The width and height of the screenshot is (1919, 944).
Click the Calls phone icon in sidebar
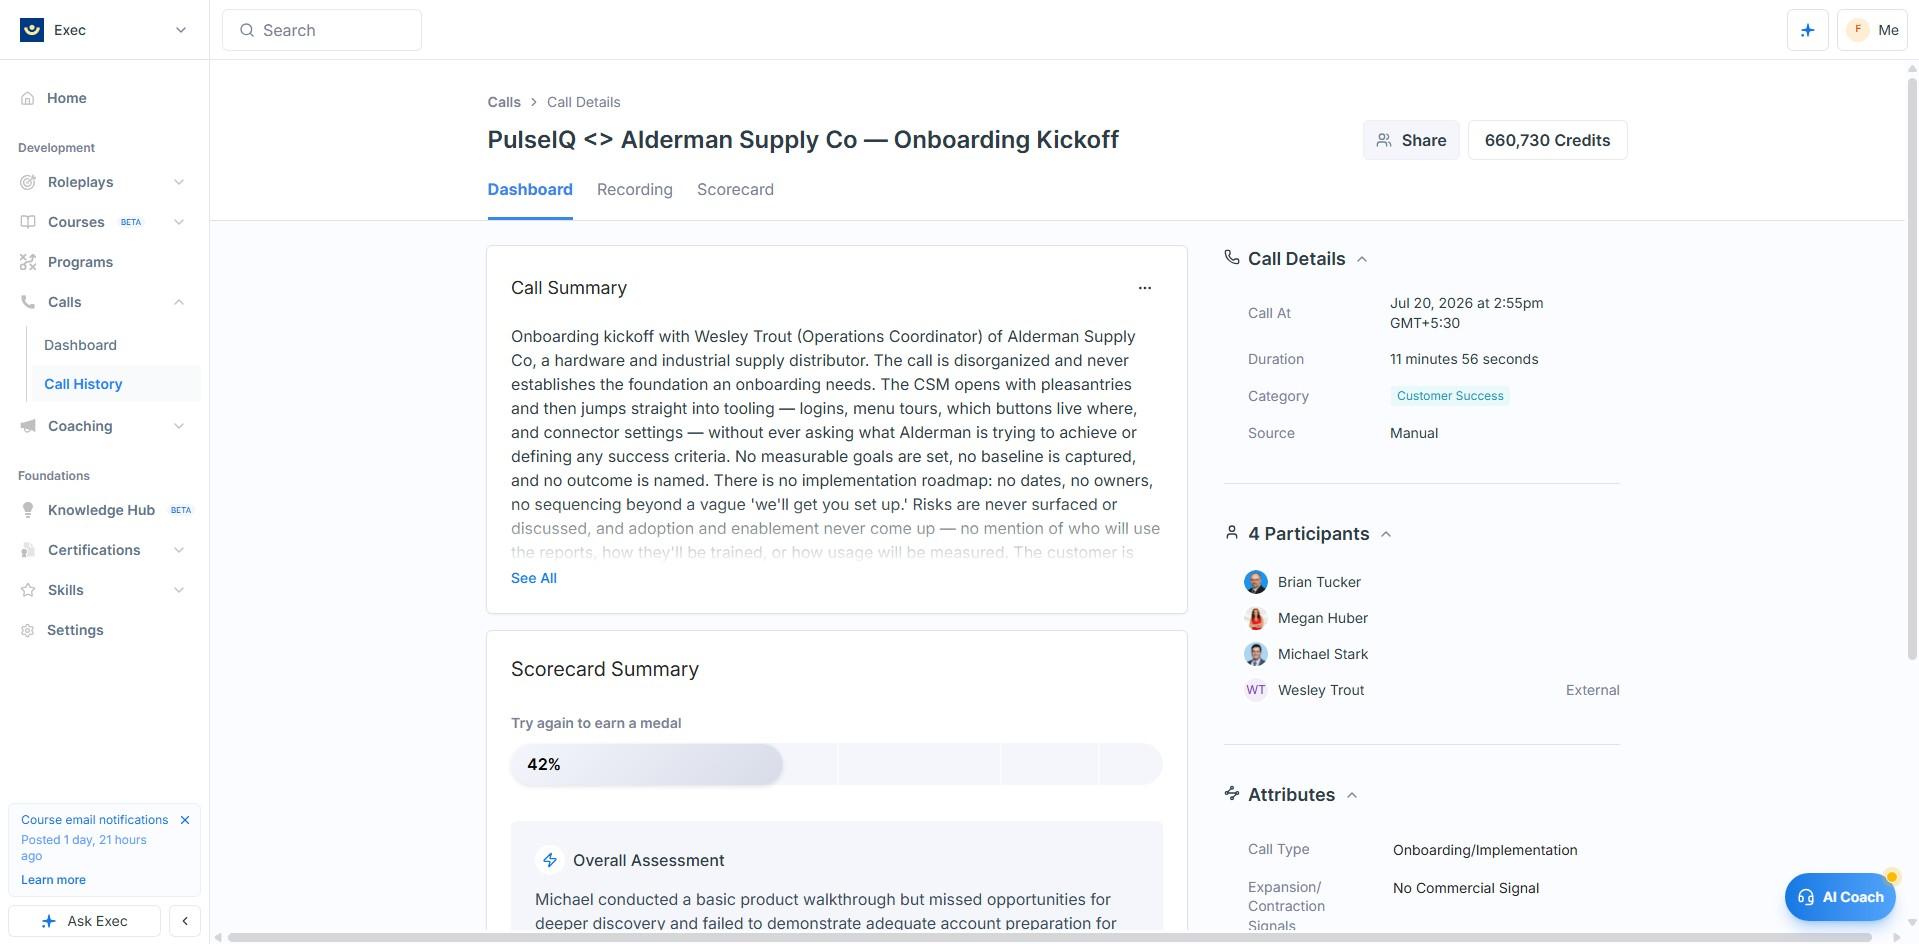click(x=28, y=302)
